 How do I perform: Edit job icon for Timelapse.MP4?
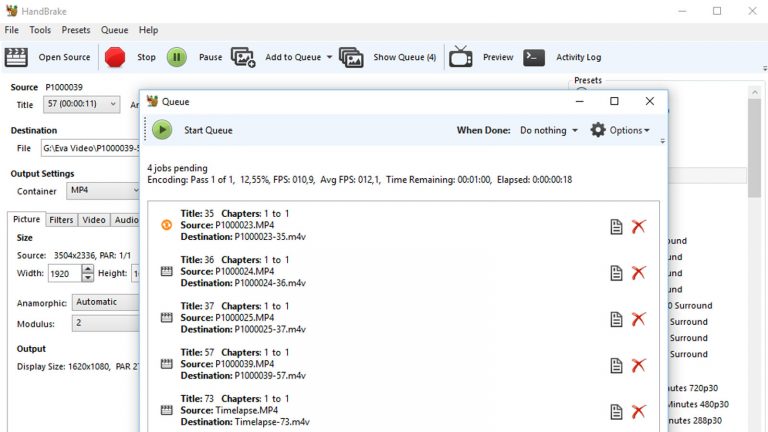[616, 412]
